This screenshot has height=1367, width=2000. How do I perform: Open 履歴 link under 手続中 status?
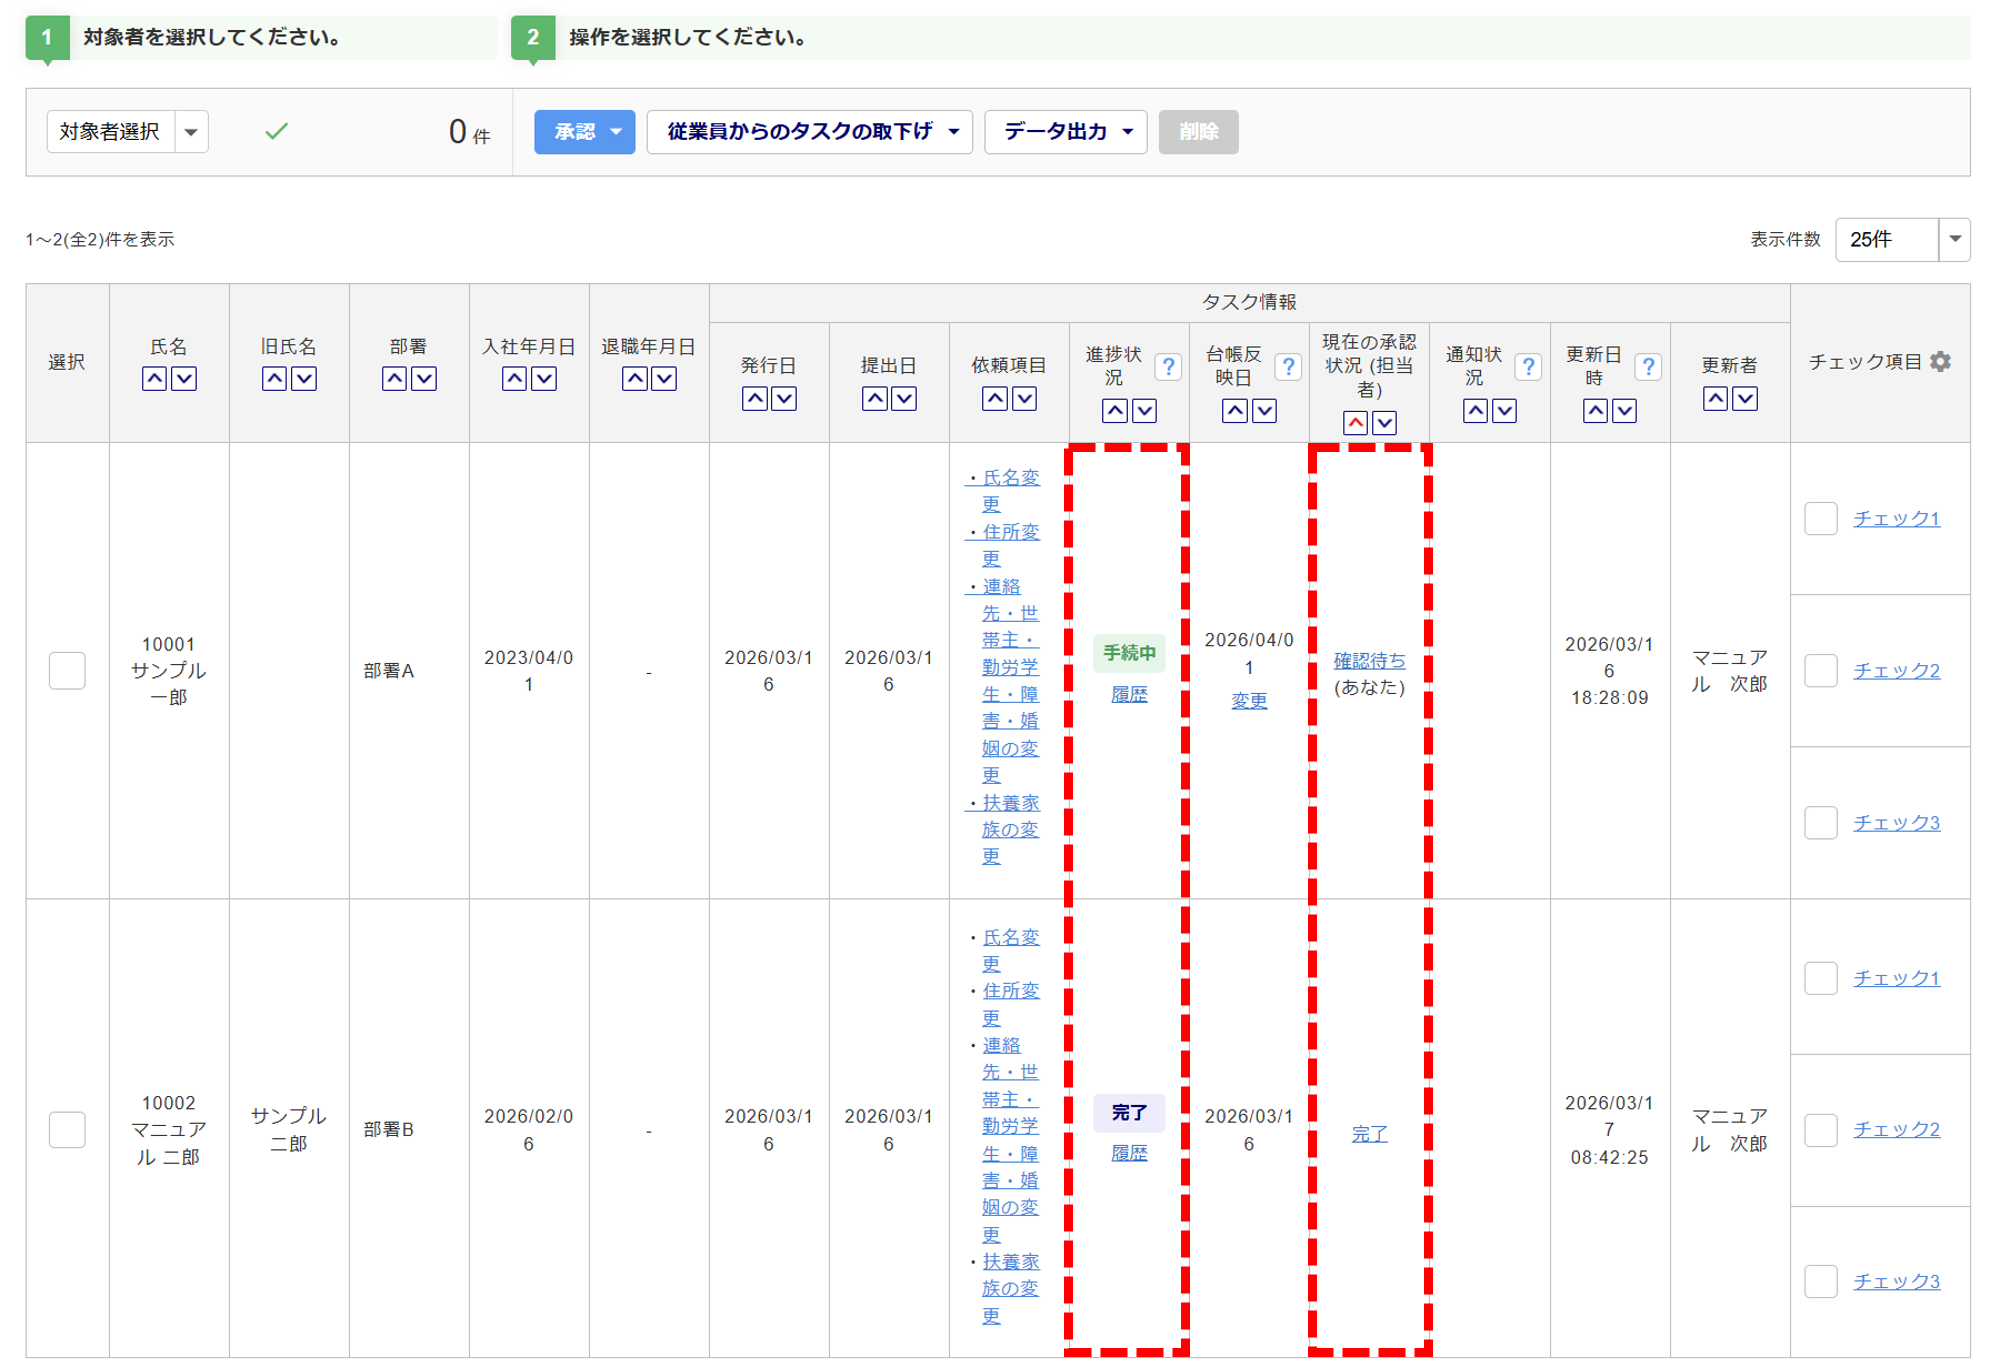click(1129, 695)
